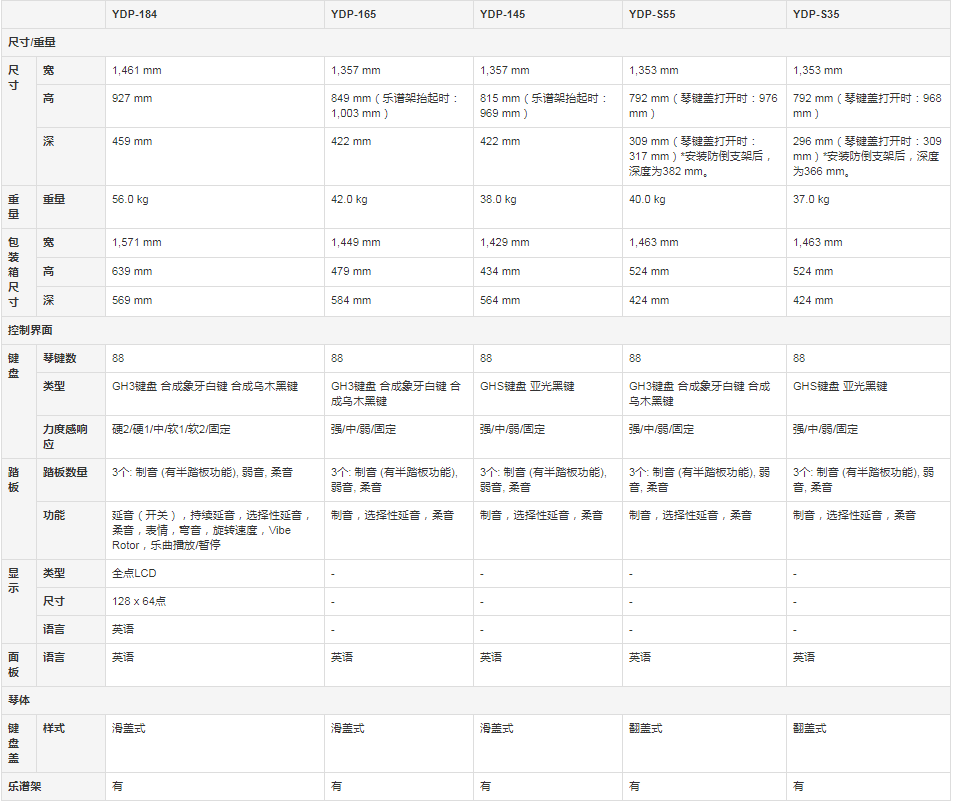Image resolution: width=953 pixels, height=801 pixels.
Task: Click the 479 mm package height cell
Action: (x=399, y=272)
